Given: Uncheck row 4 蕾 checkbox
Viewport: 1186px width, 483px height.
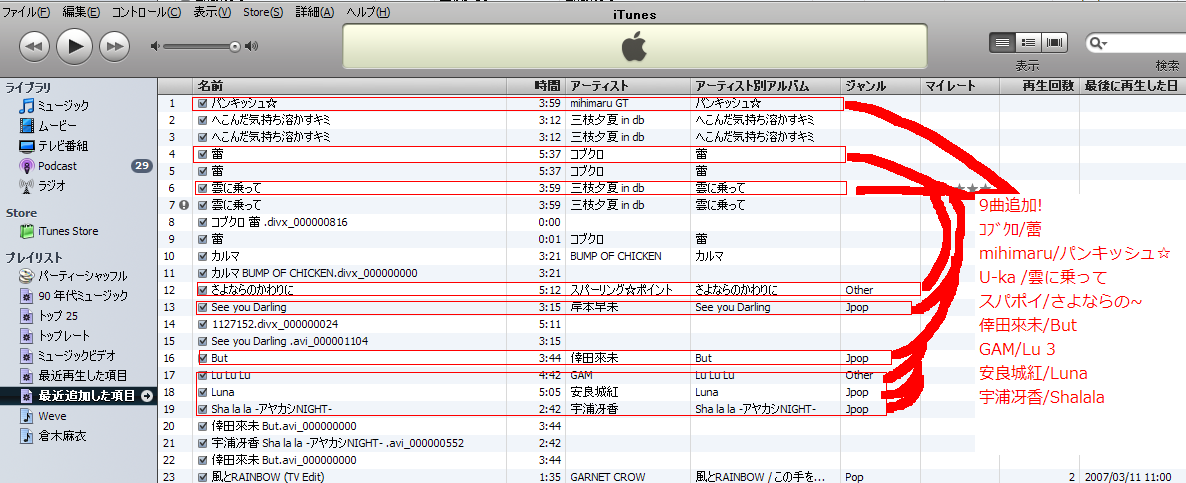Looking at the screenshot, I should [x=202, y=154].
